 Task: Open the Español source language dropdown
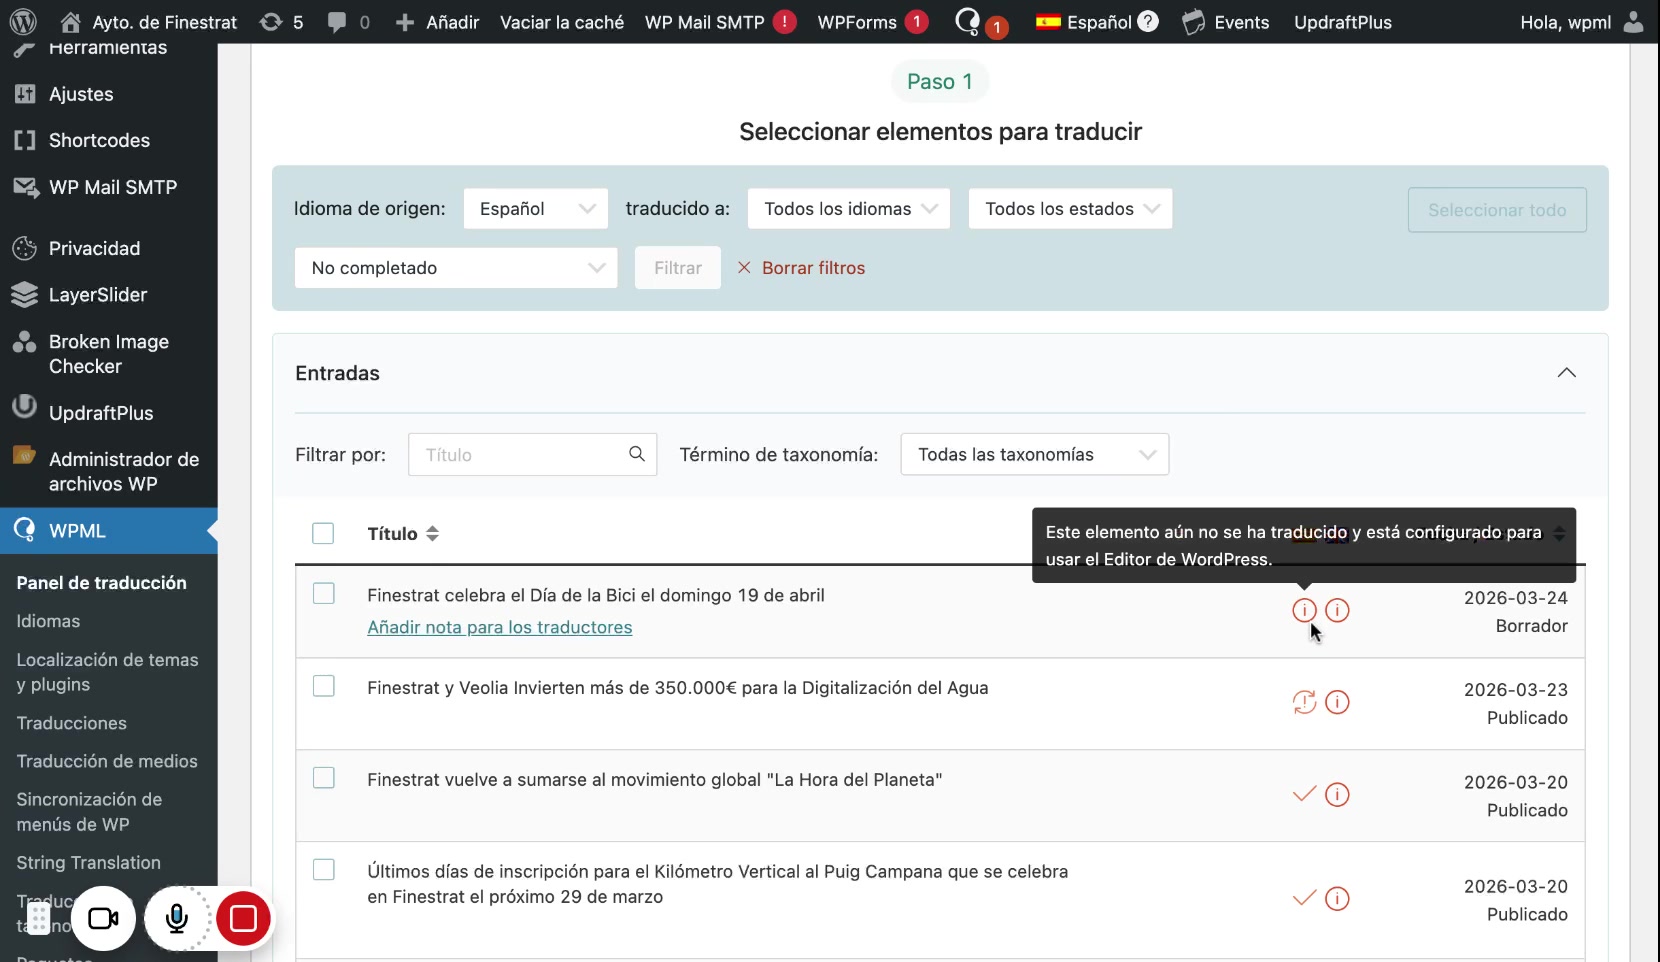535,209
